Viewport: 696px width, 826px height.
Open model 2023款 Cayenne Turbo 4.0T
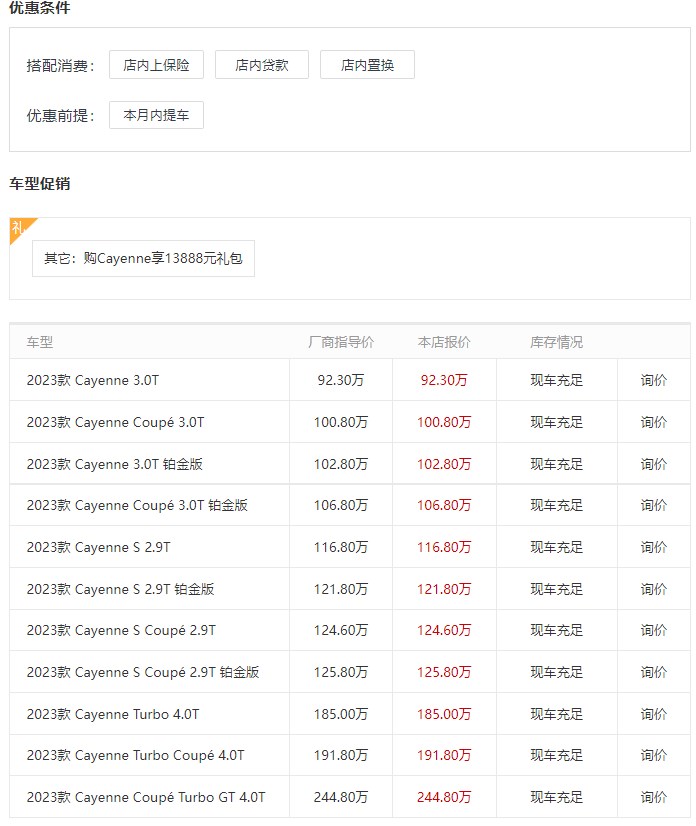(x=113, y=714)
